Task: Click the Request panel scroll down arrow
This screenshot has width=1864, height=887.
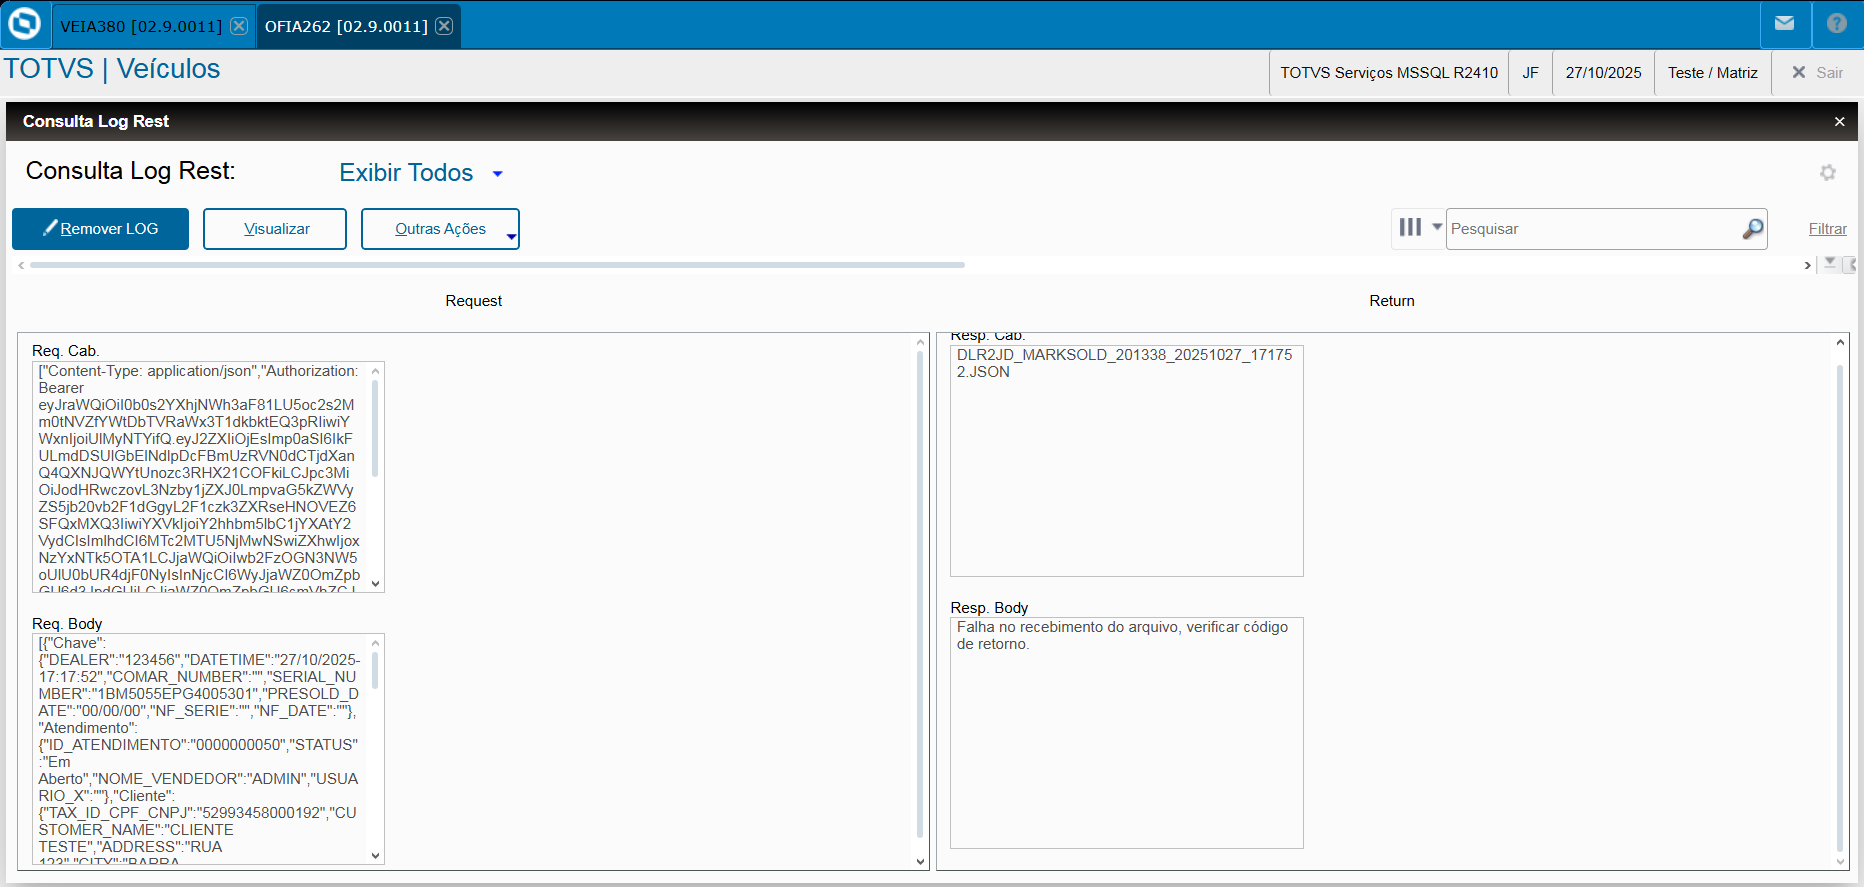Action: 921,861
